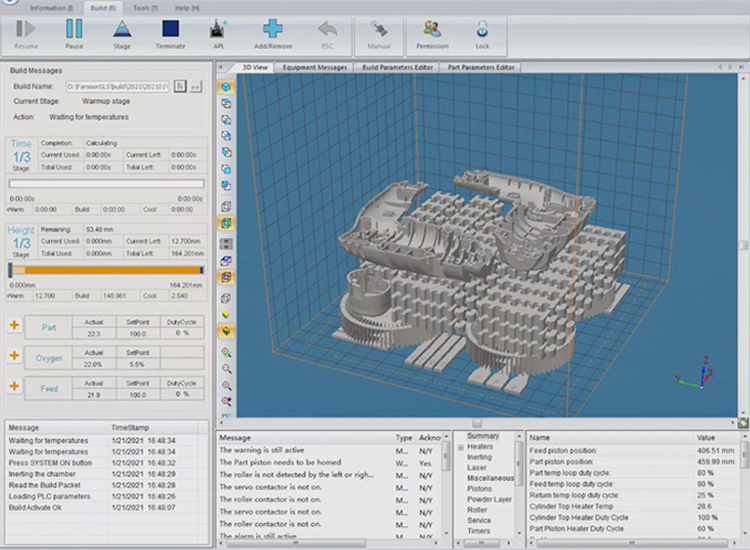Open the Build Parameters Editor tab

(x=398, y=67)
